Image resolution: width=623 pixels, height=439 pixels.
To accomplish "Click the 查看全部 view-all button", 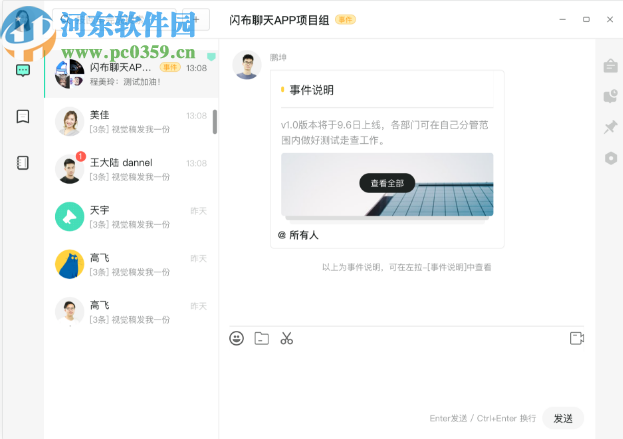I will [x=387, y=183].
